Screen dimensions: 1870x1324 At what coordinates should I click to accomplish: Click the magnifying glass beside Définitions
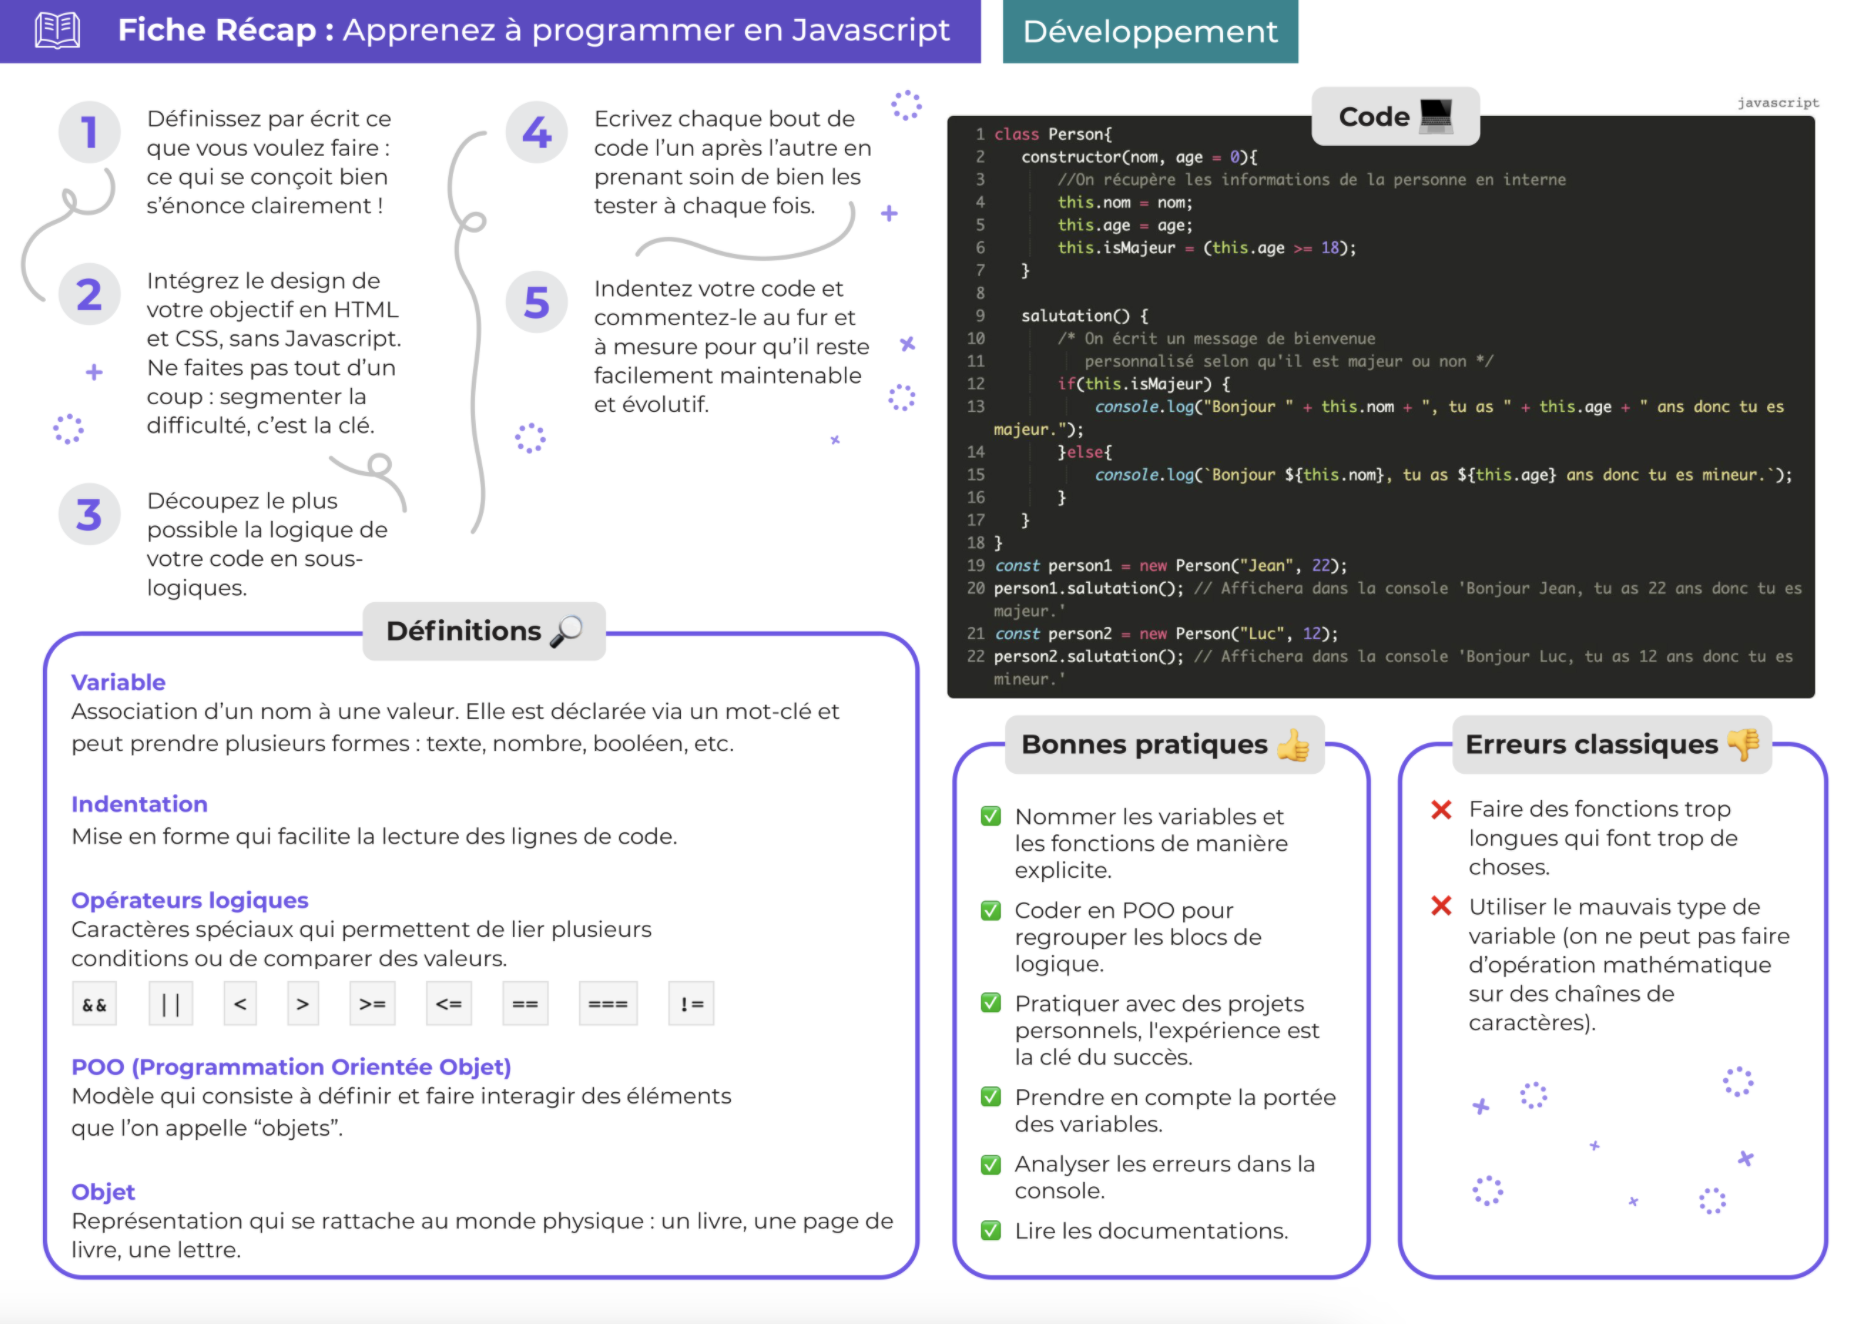566,631
